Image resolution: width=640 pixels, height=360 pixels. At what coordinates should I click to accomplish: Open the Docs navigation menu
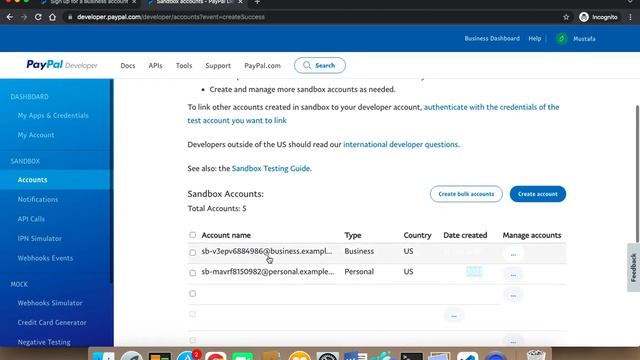tap(128, 66)
